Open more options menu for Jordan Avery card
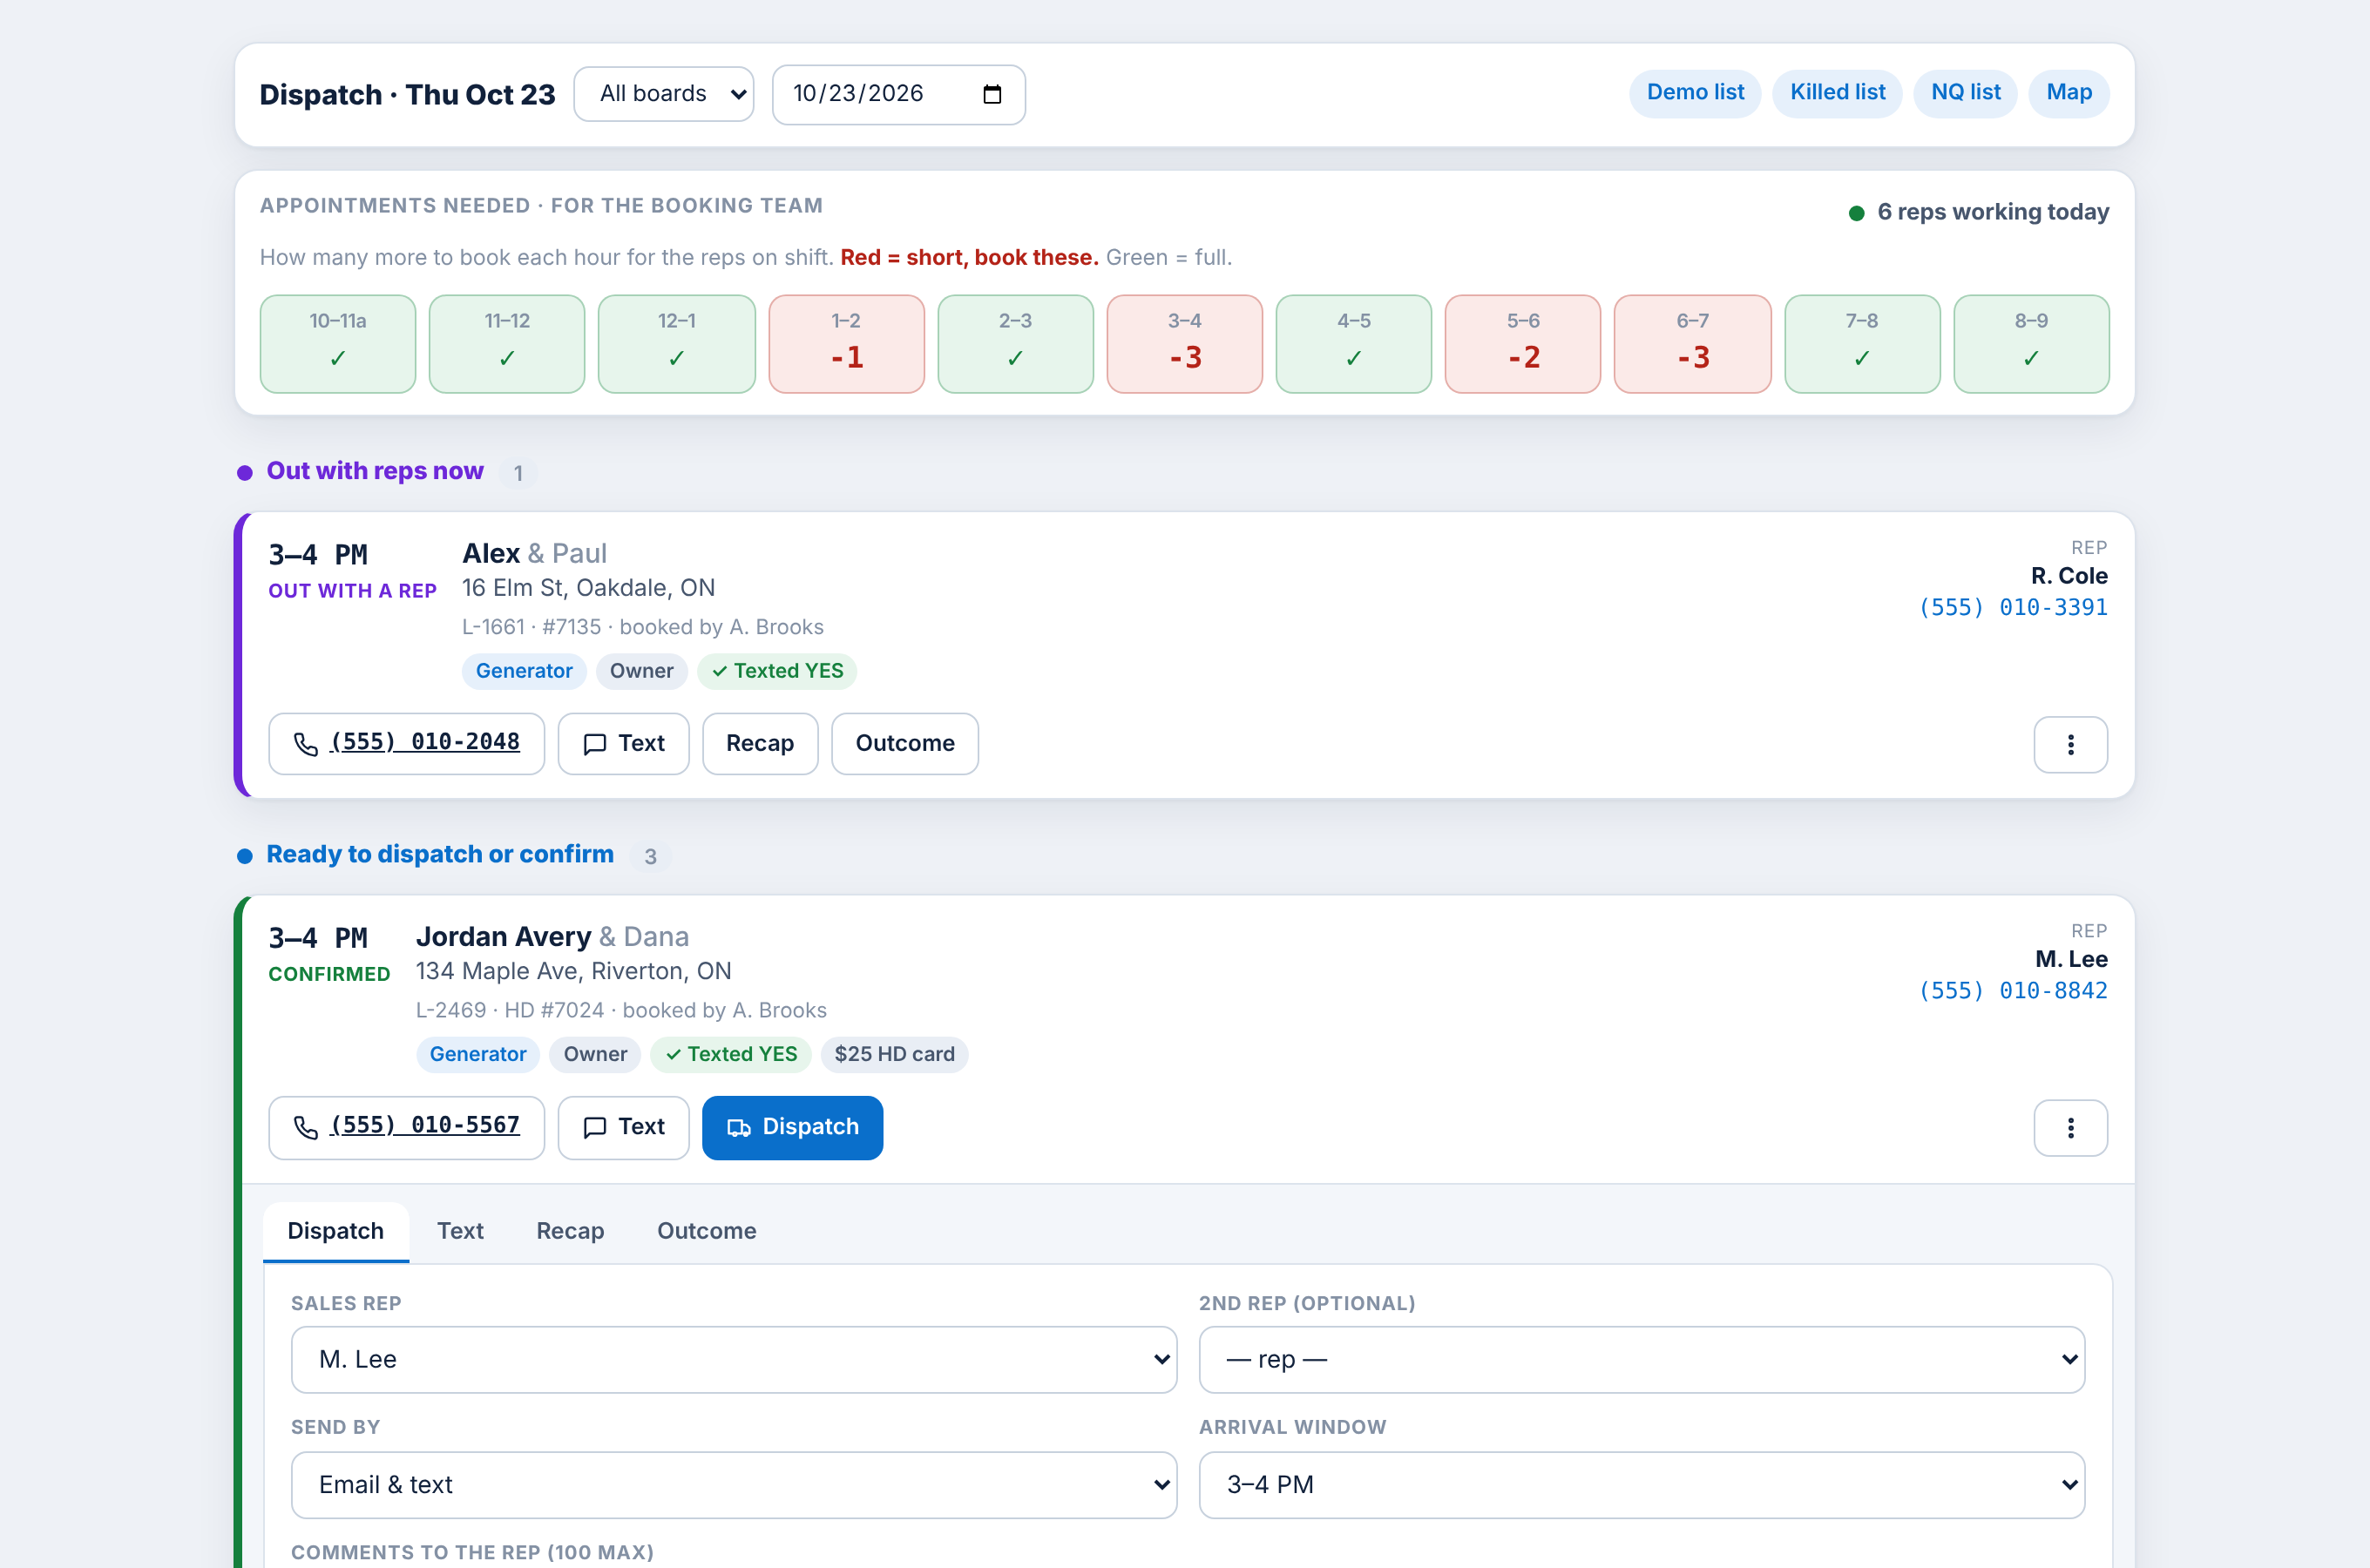 click(2070, 1128)
